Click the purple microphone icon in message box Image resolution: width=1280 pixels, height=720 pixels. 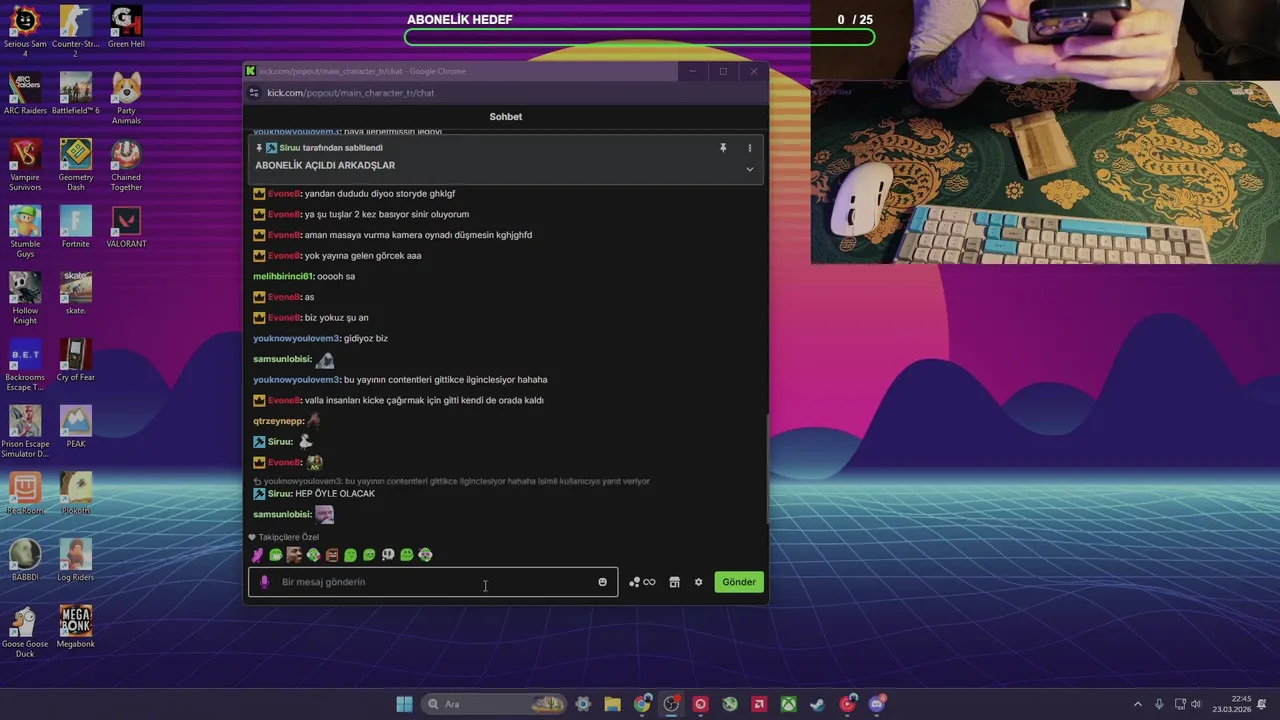point(264,582)
